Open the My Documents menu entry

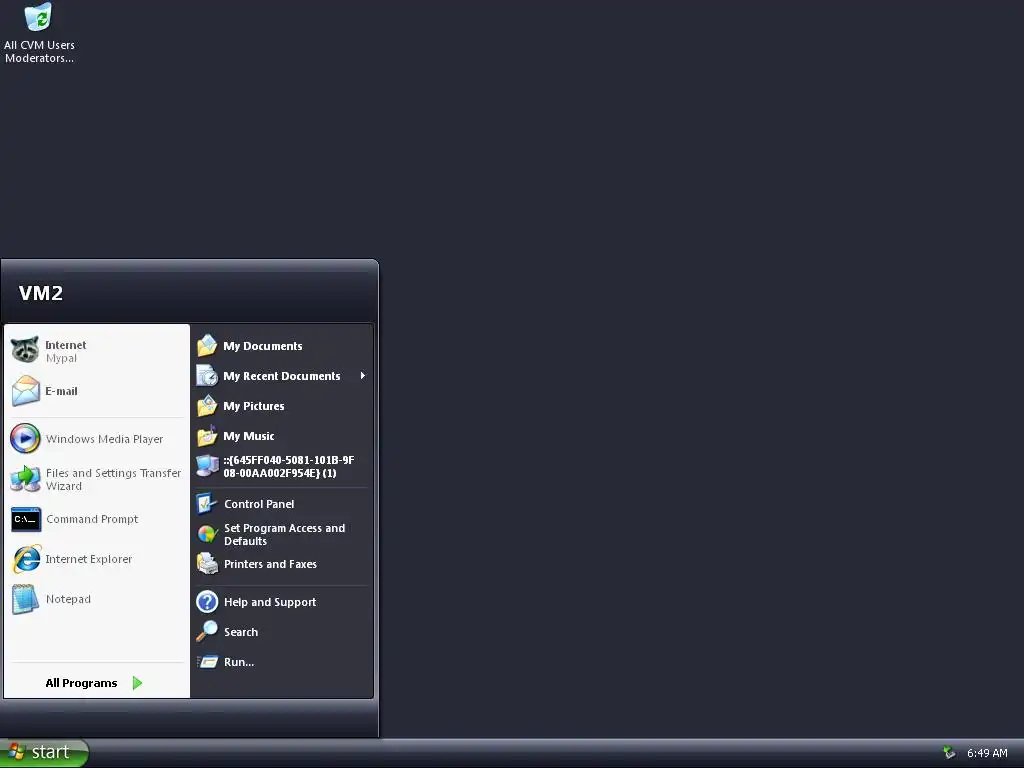[x=283, y=345]
